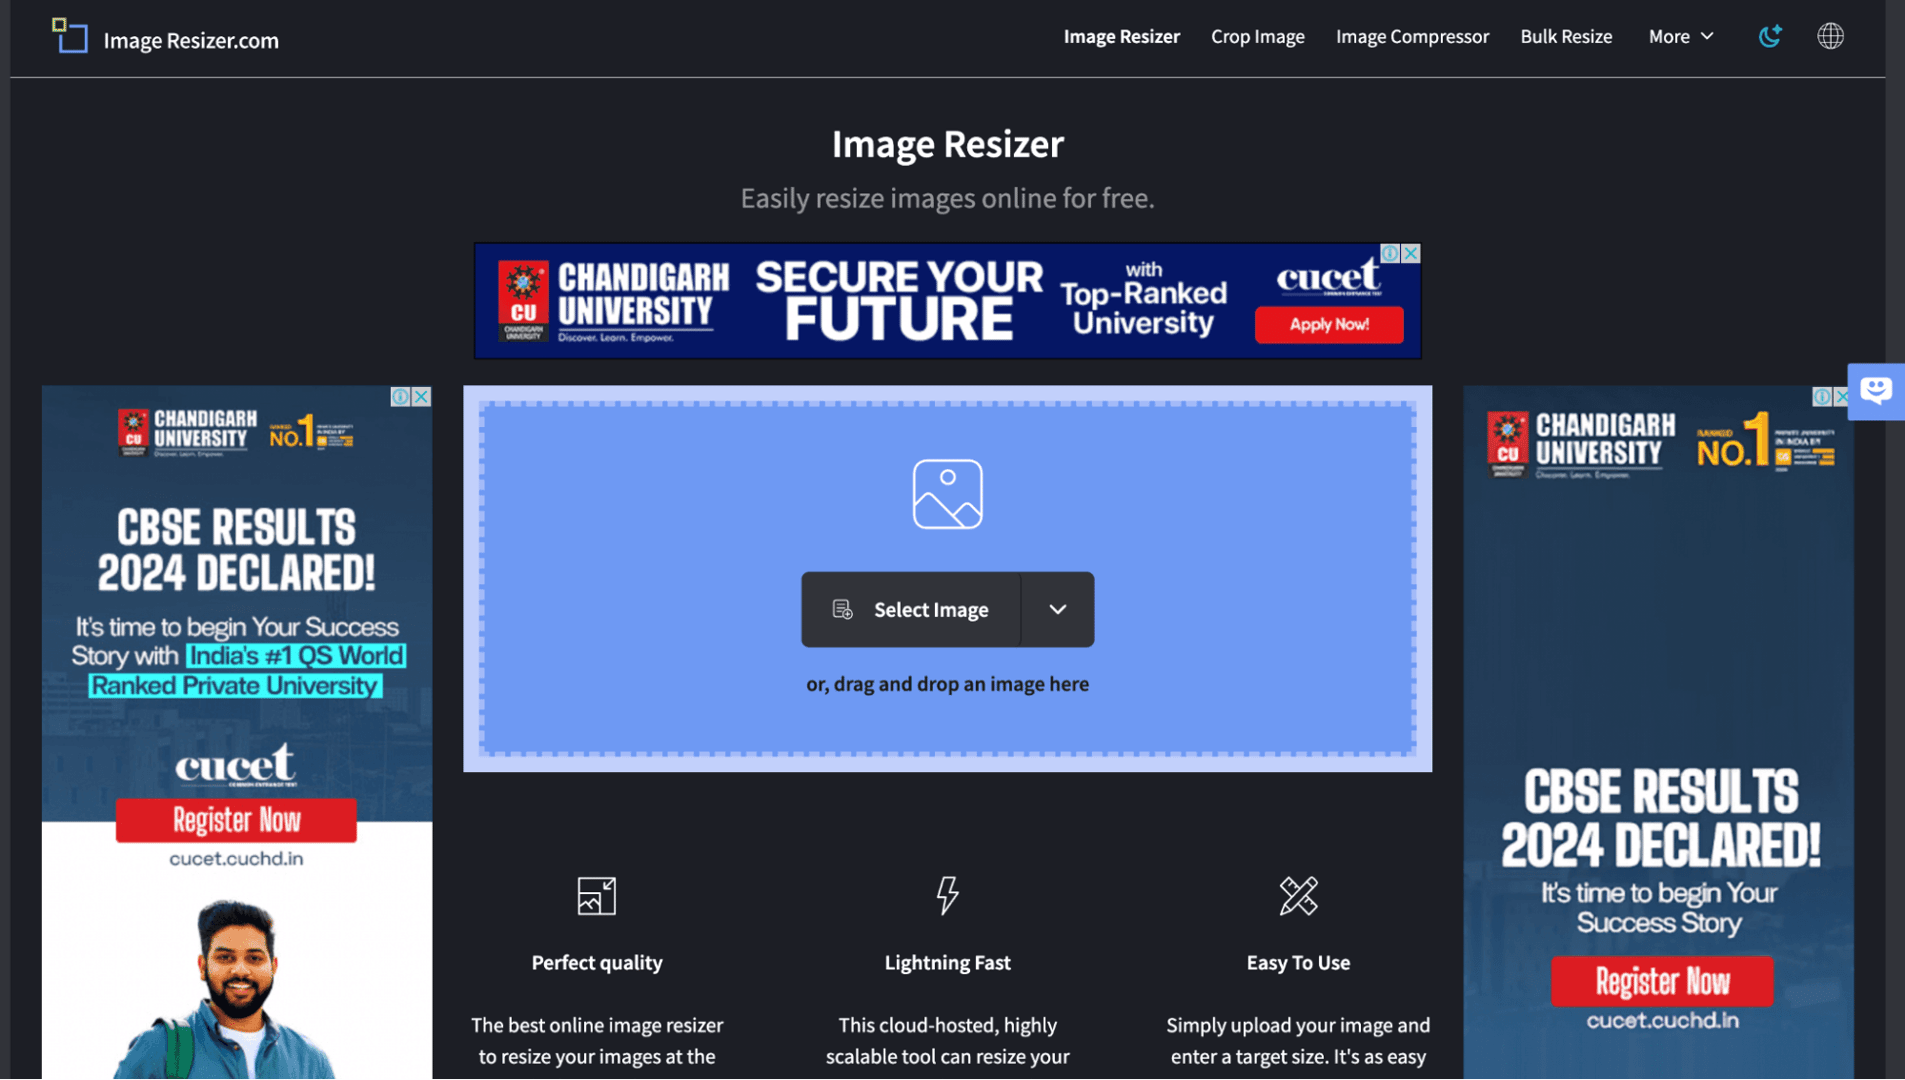Click the file icon inside Select Image button
The height and width of the screenshot is (1080, 1905).
click(842, 609)
